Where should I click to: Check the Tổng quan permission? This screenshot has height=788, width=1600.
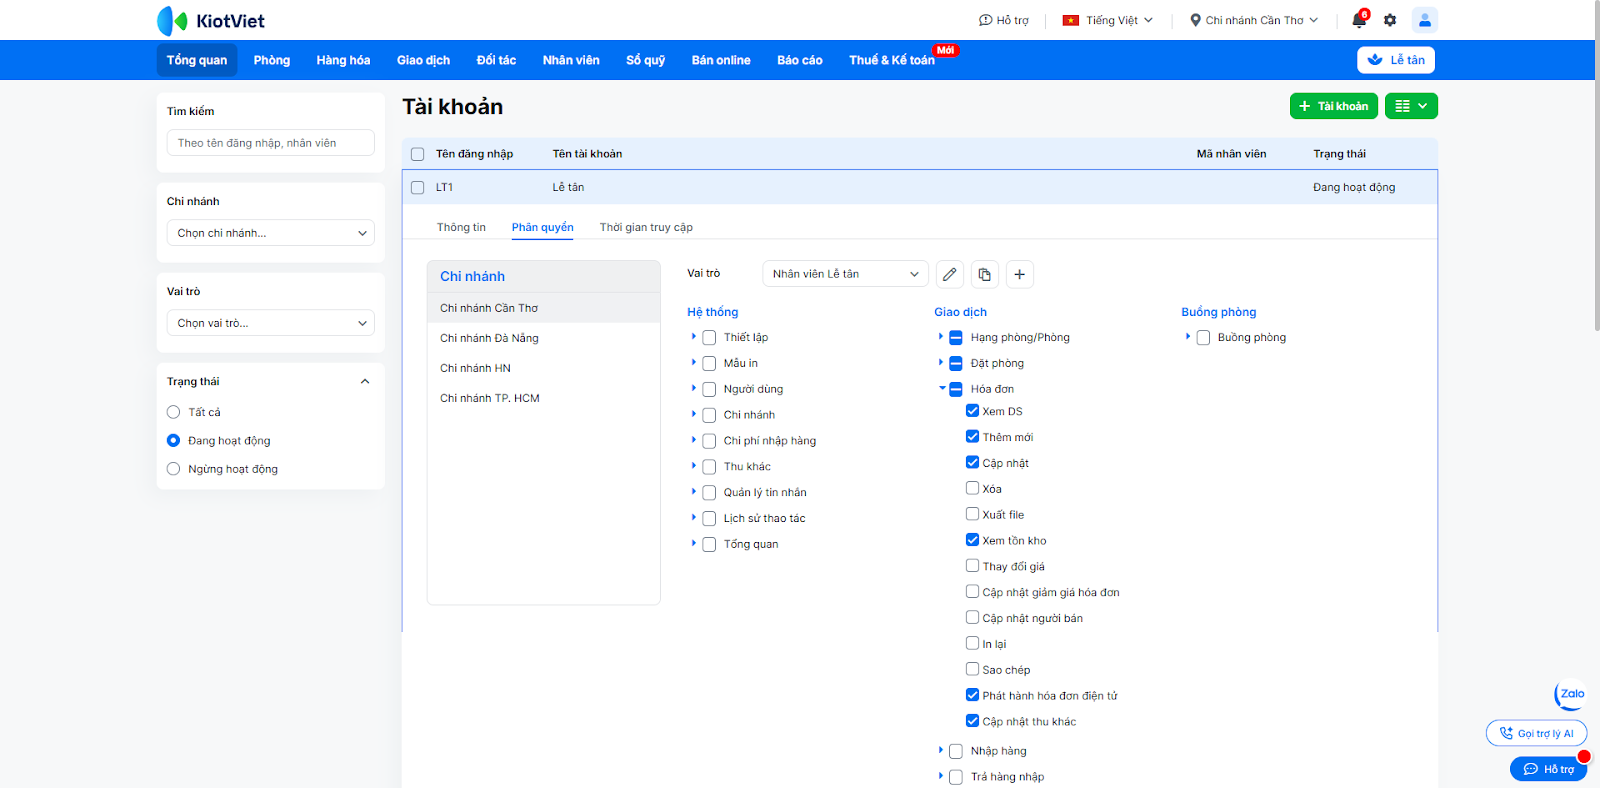point(709,544)
